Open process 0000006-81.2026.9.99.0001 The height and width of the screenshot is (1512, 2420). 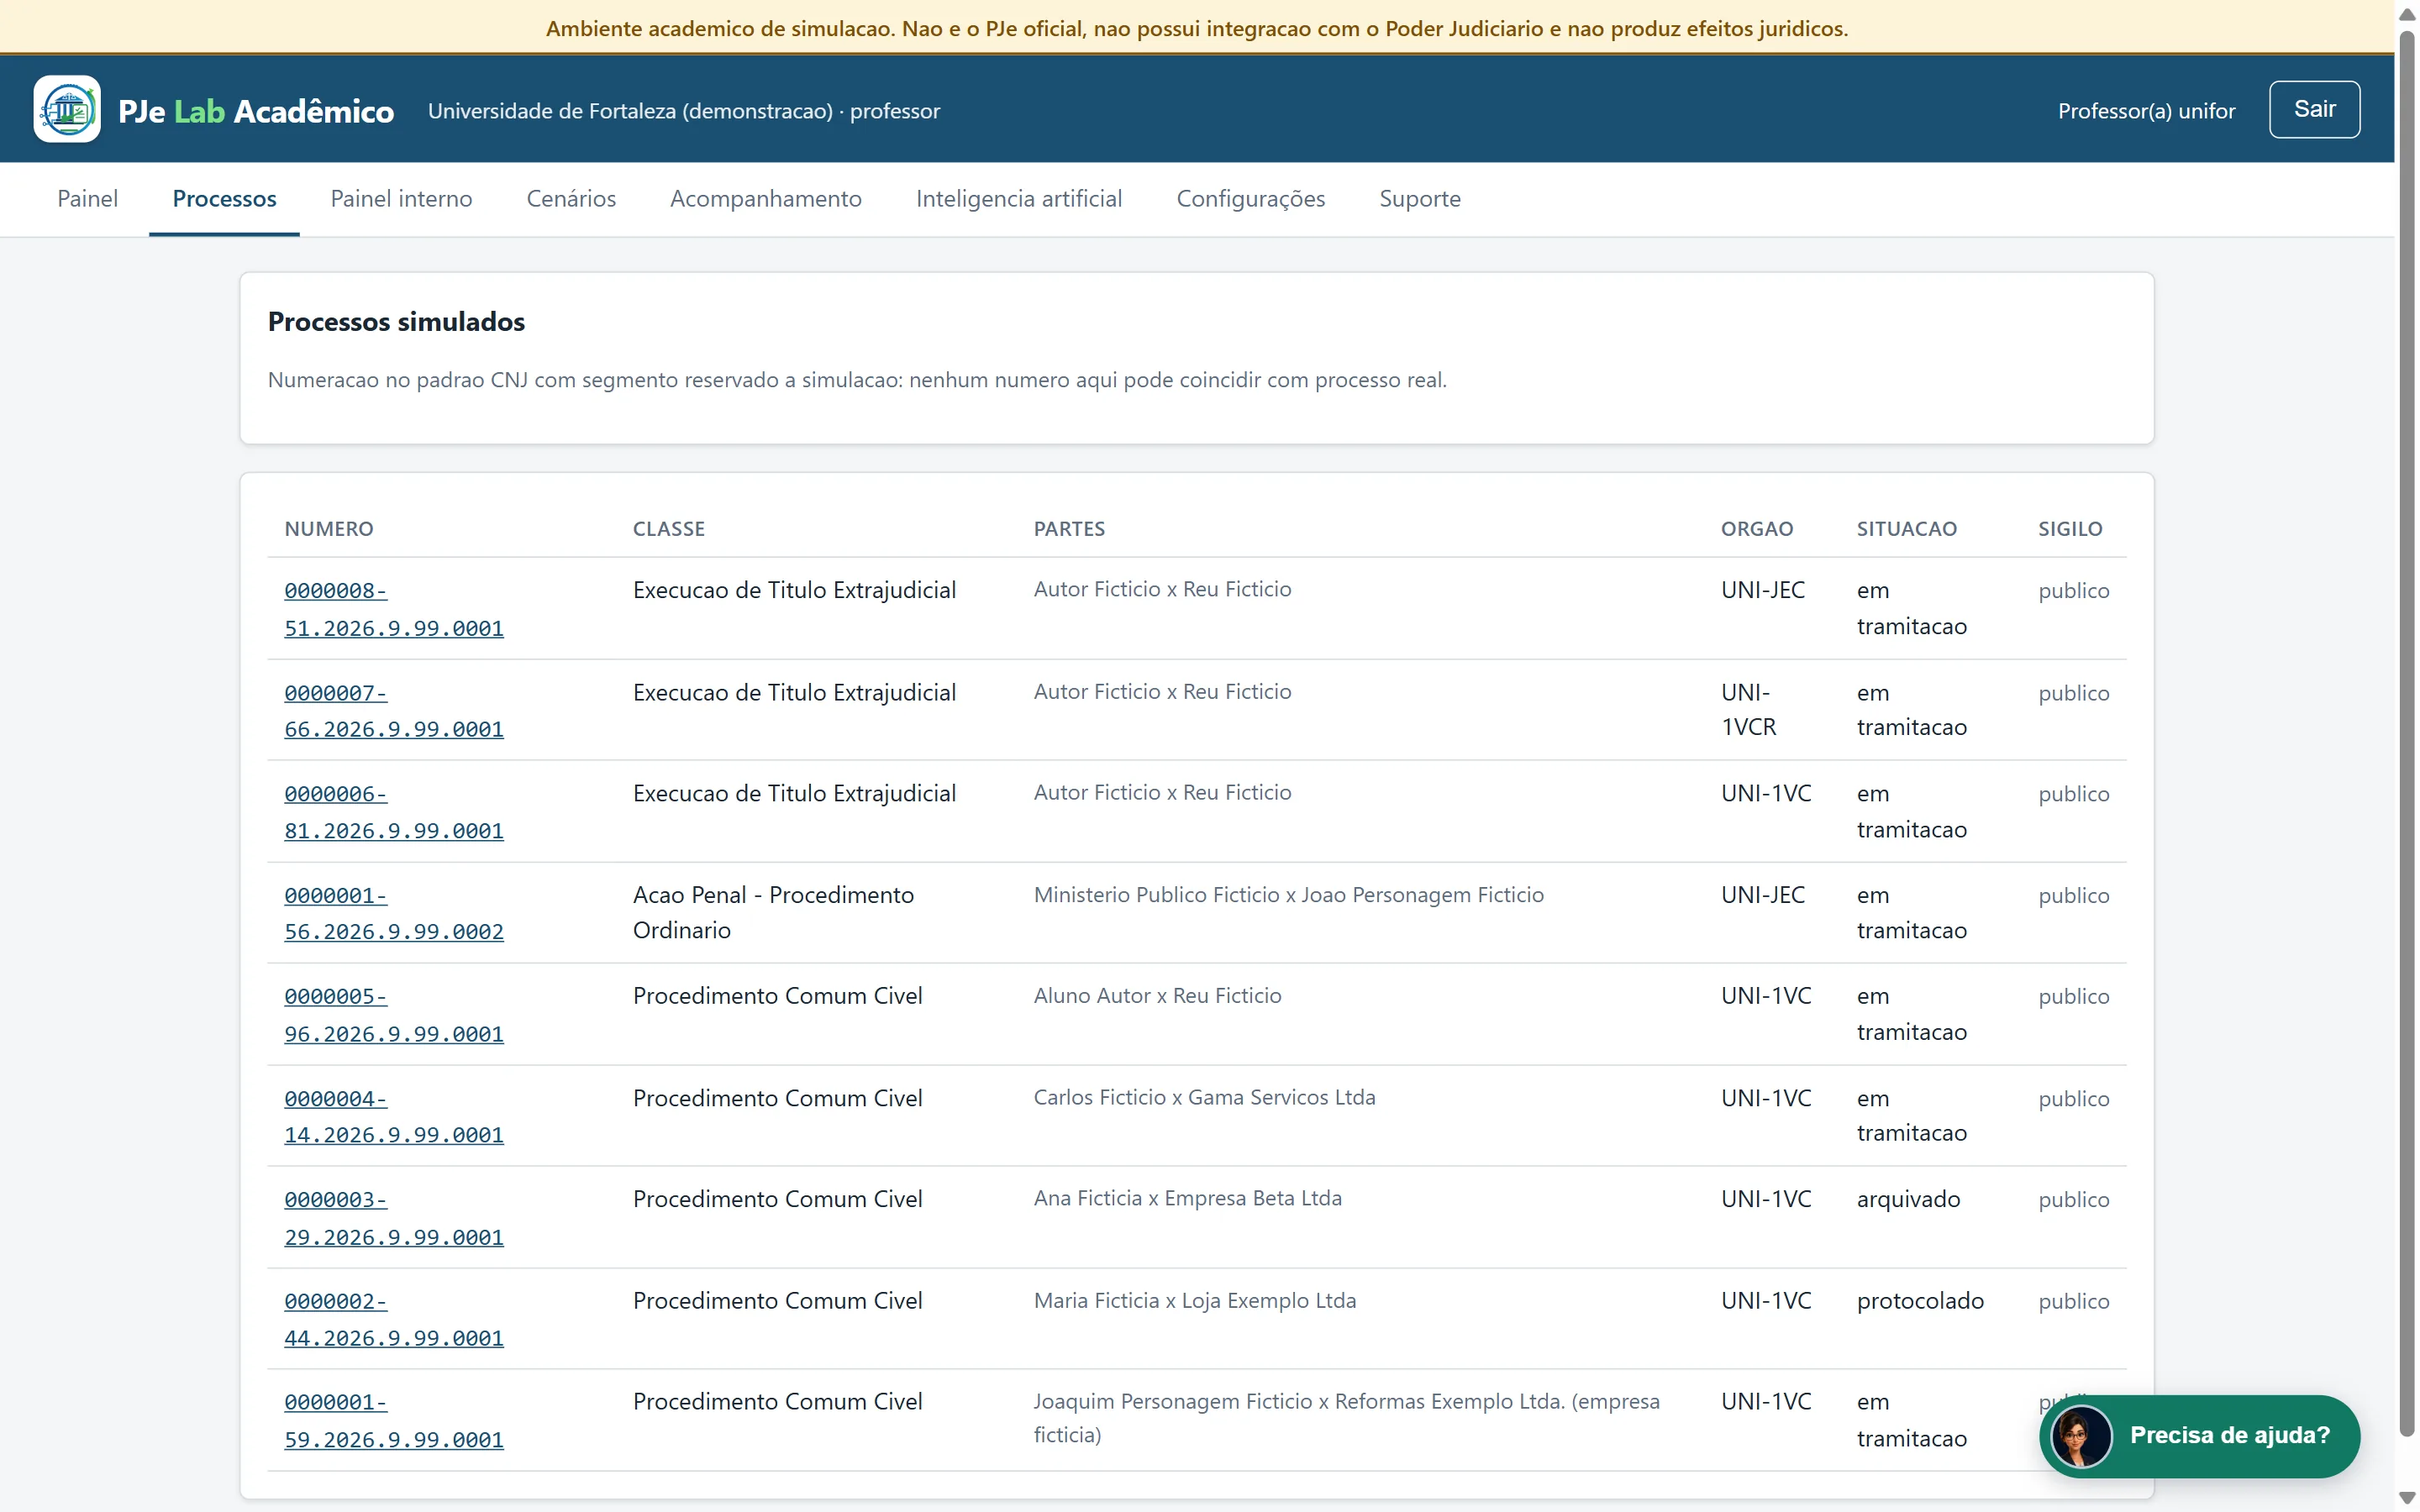click(x=394, y=812)
